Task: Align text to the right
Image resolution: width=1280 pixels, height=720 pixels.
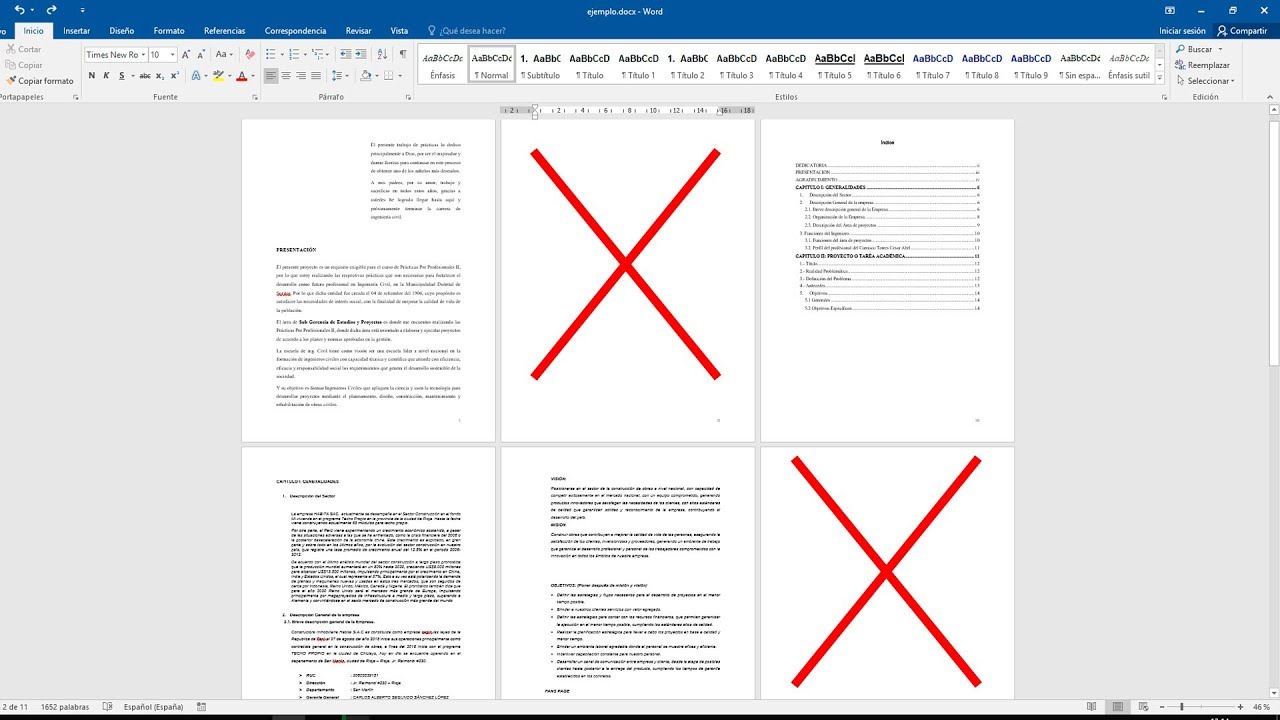Action: pyautogui.click(x=301, y=76)
